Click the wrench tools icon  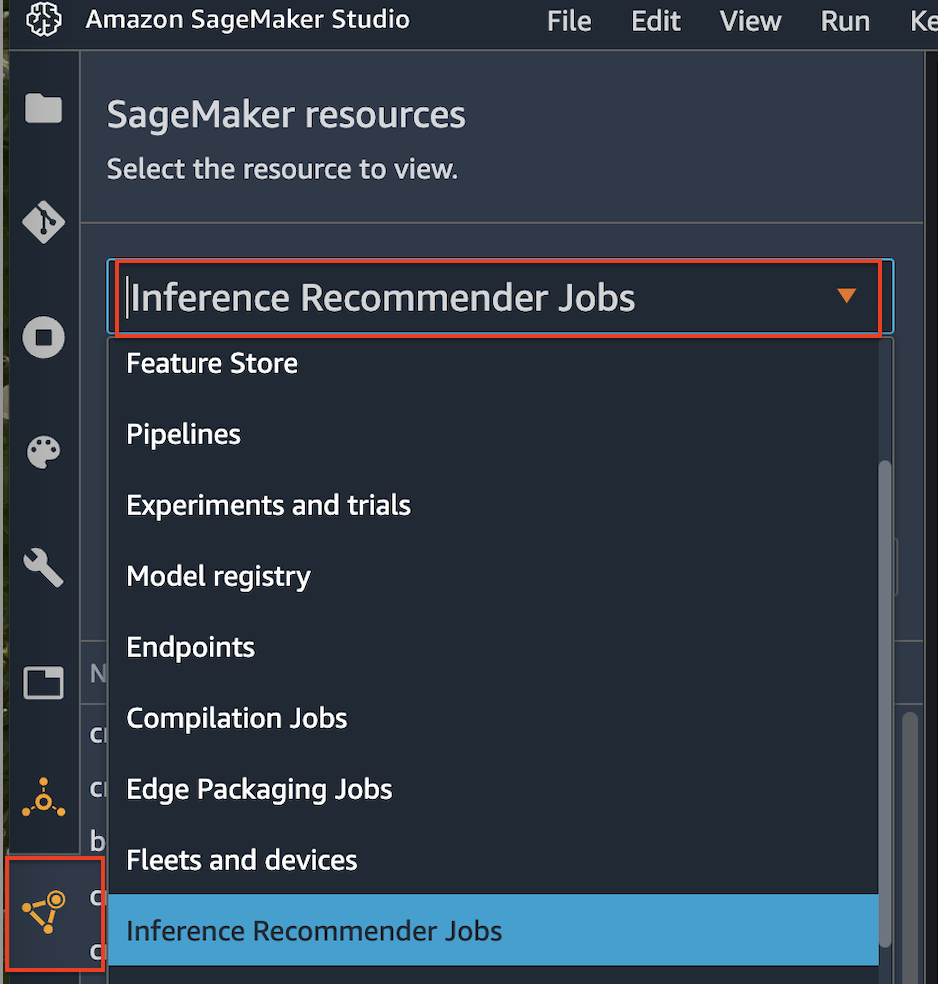click(43, 568)
